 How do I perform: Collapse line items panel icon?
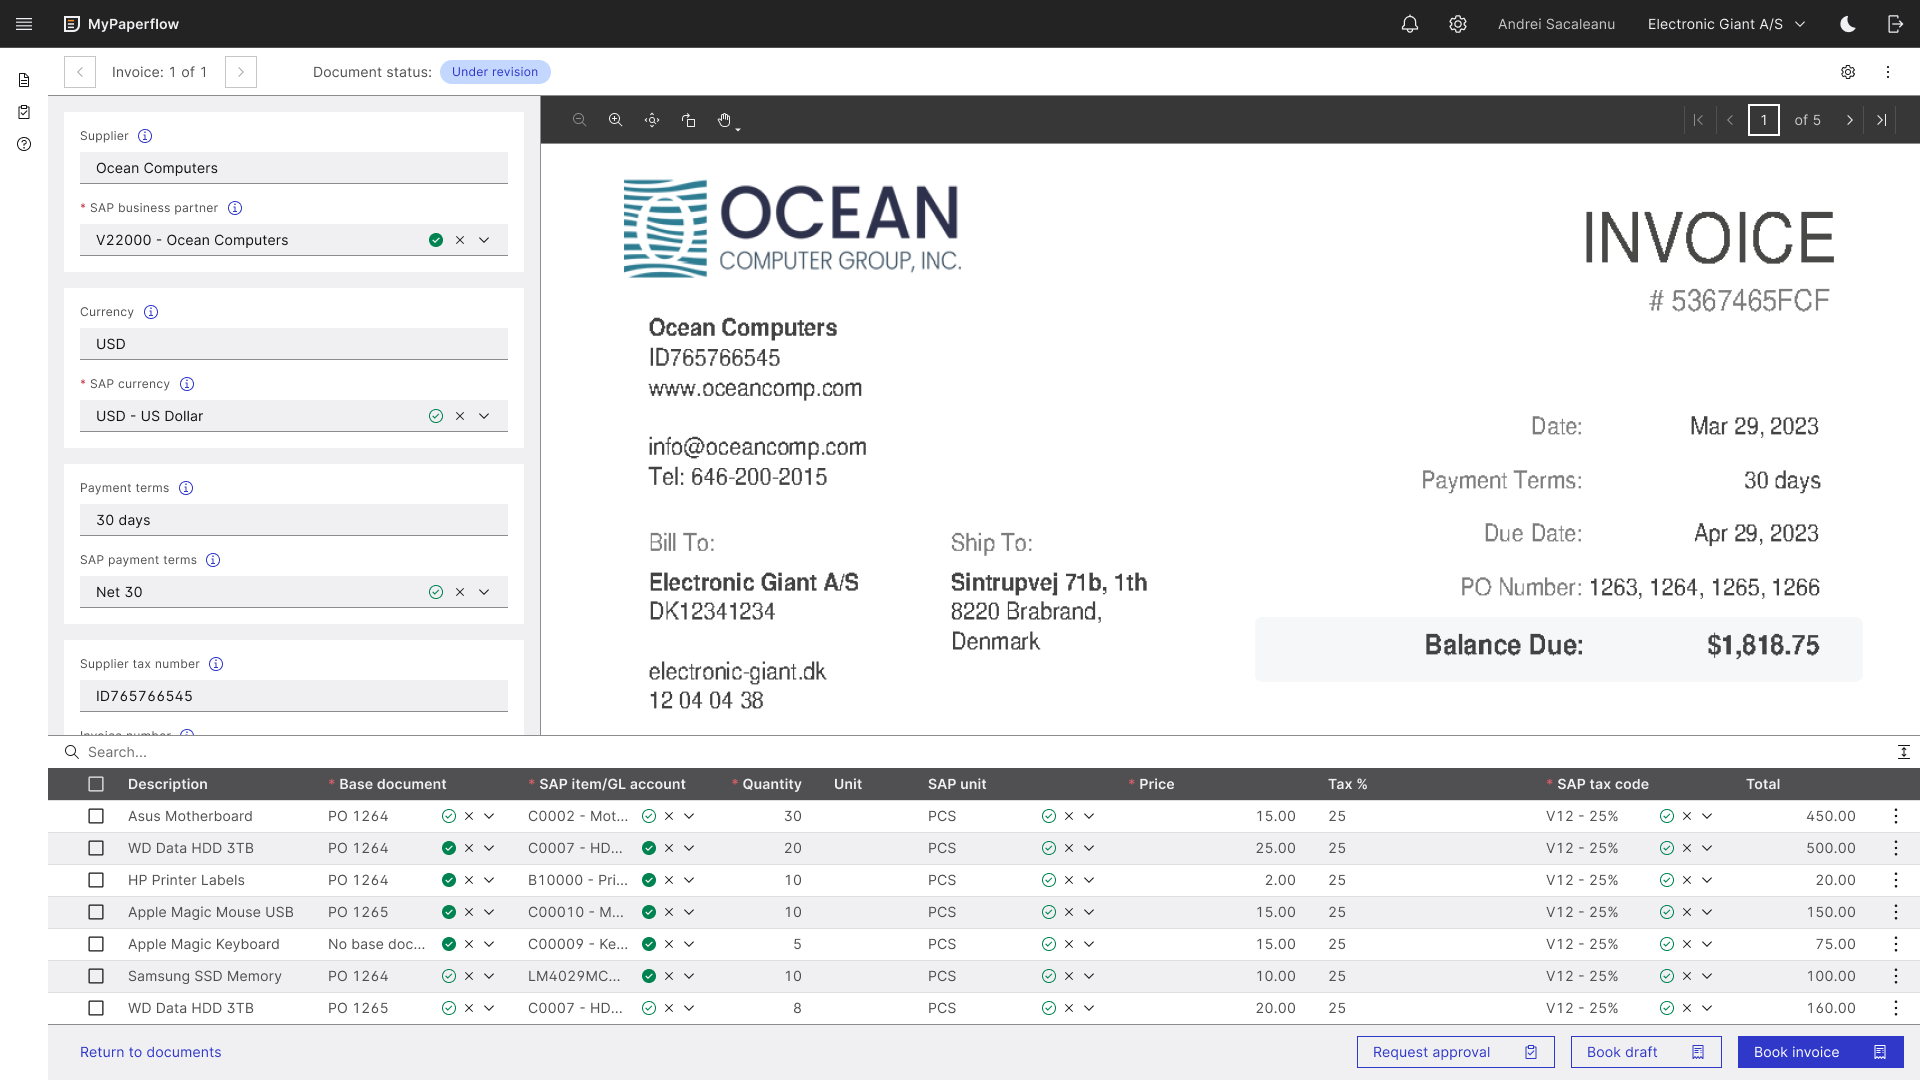coord(1904,752)
